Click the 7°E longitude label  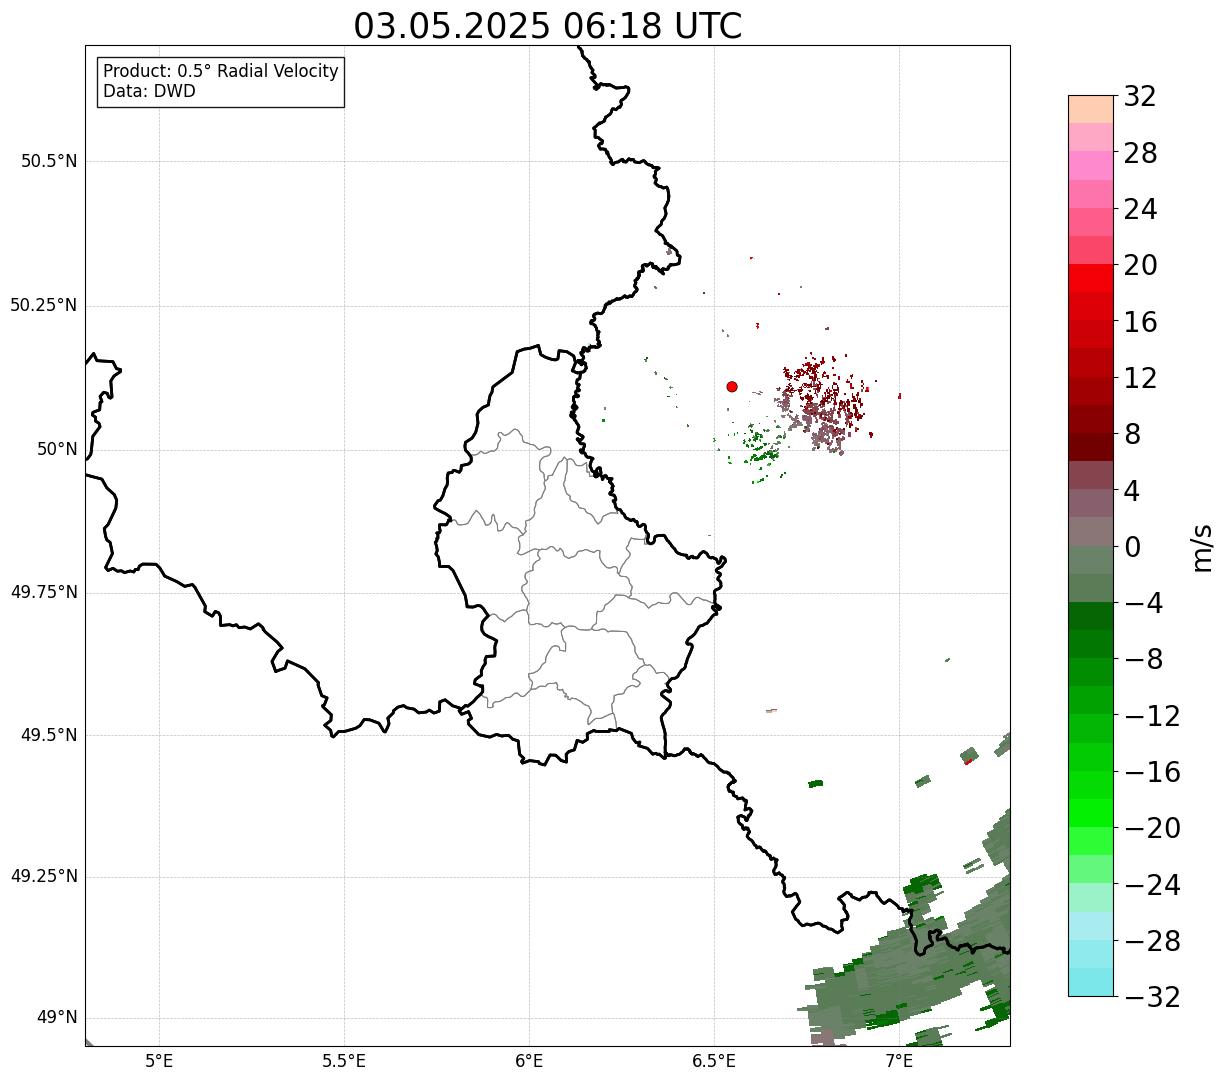click(899, 1060)
